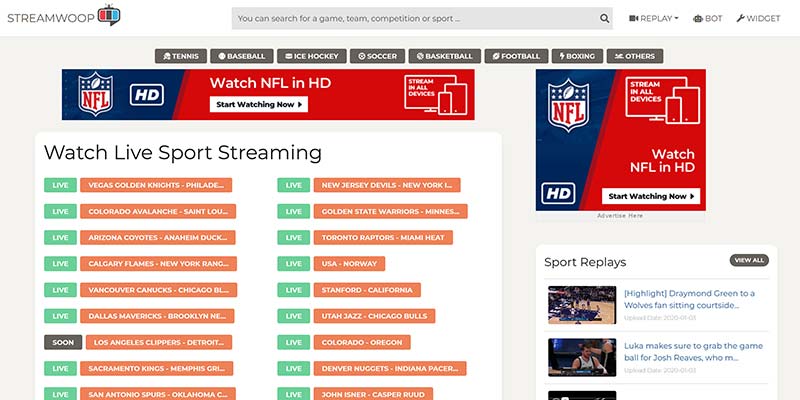Open Draymond Green highlight thumbnail
800x400 pixels.
tap(582, 305)
